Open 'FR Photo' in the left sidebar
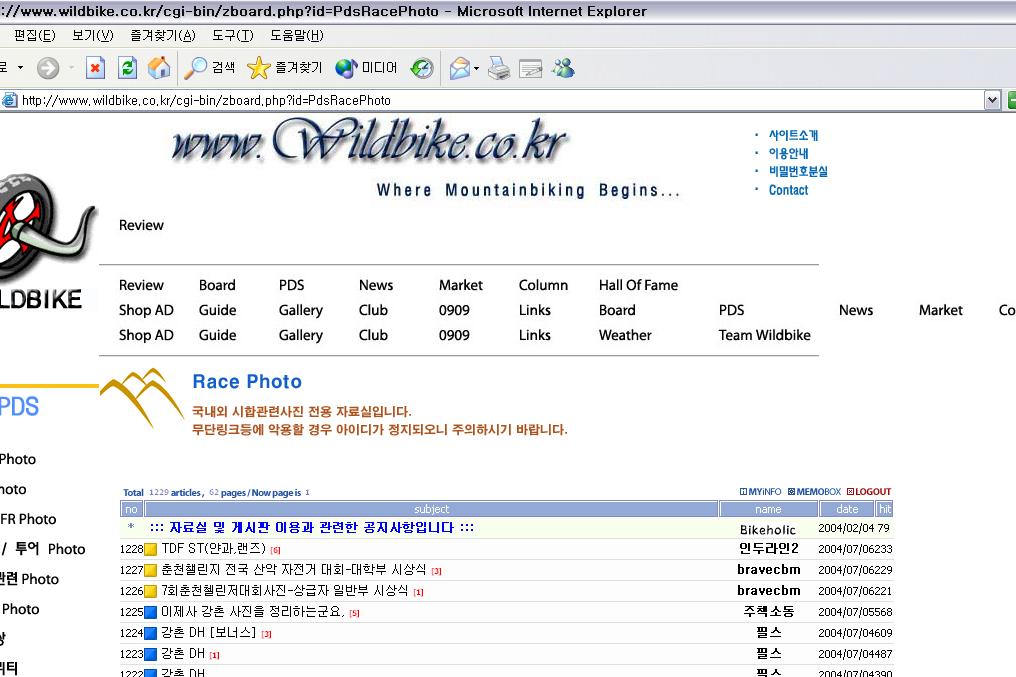 pos(29,519)
